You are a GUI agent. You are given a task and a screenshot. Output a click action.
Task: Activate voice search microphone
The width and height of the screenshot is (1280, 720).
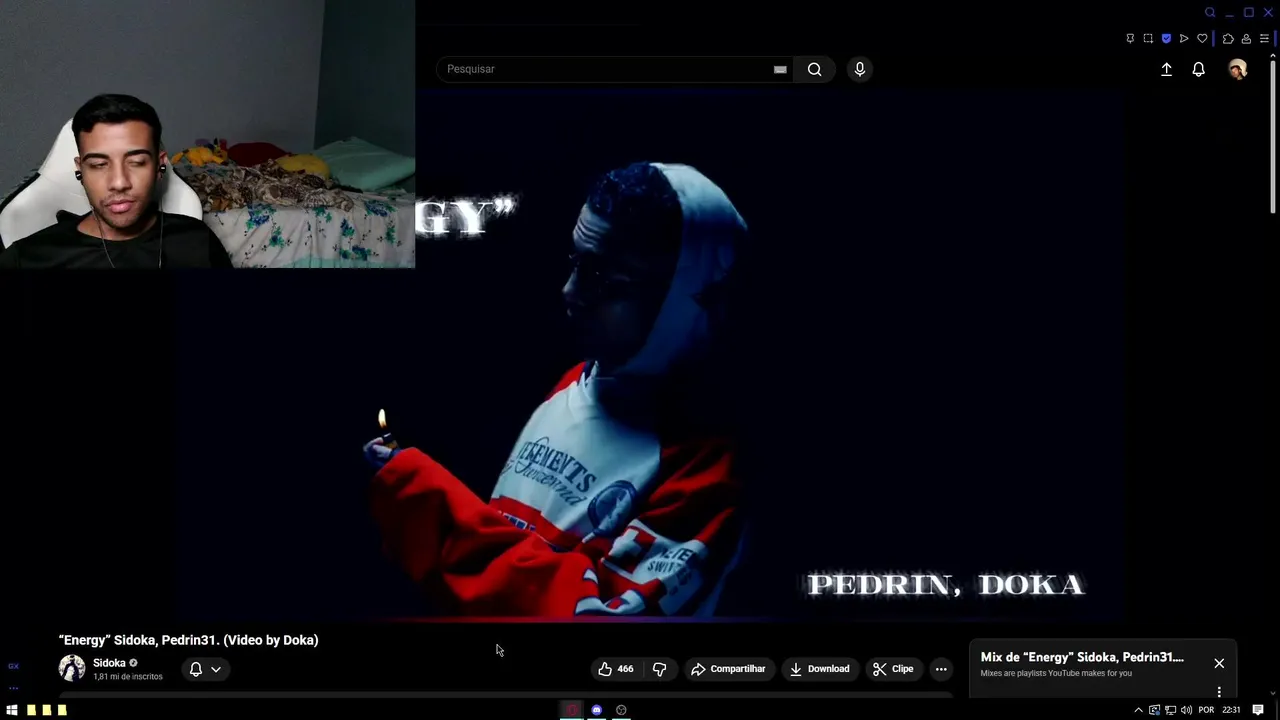coord(859,69)
